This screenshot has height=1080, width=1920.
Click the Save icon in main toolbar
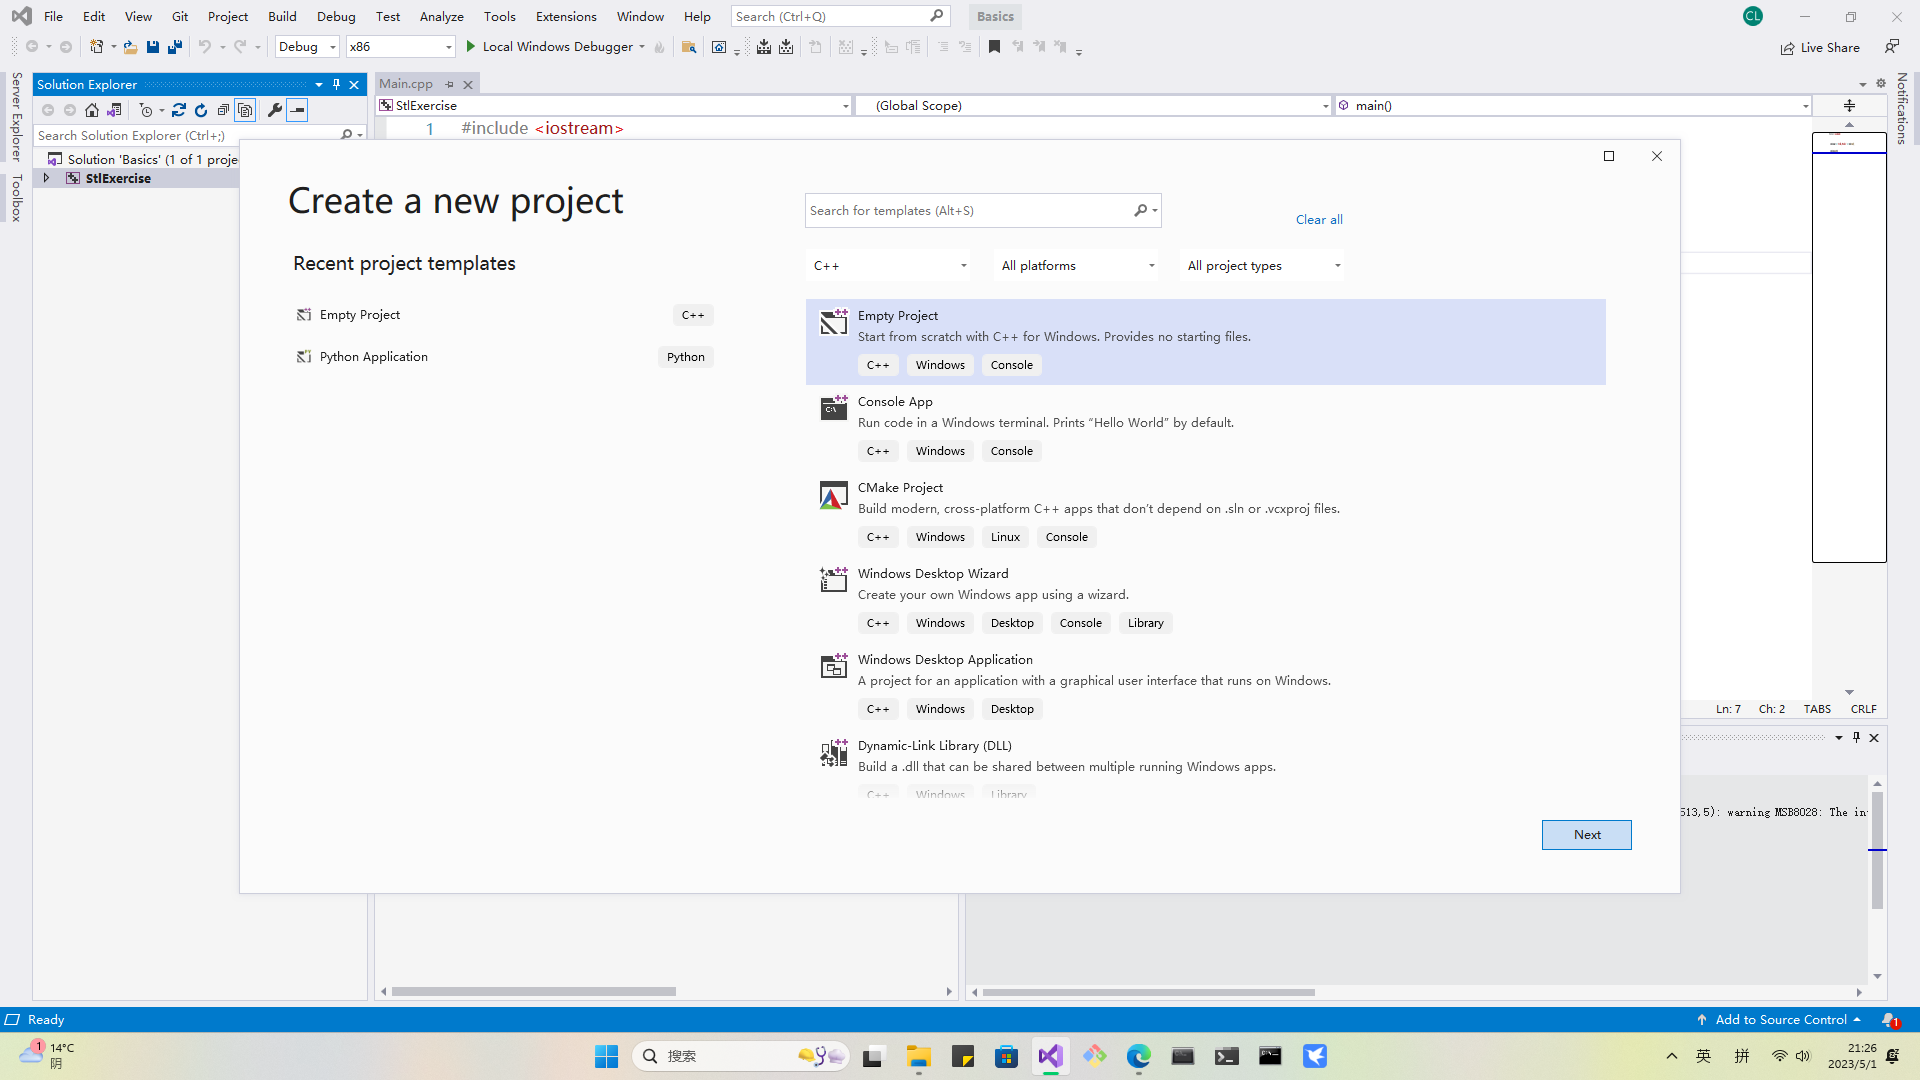(x=153, y=47)
